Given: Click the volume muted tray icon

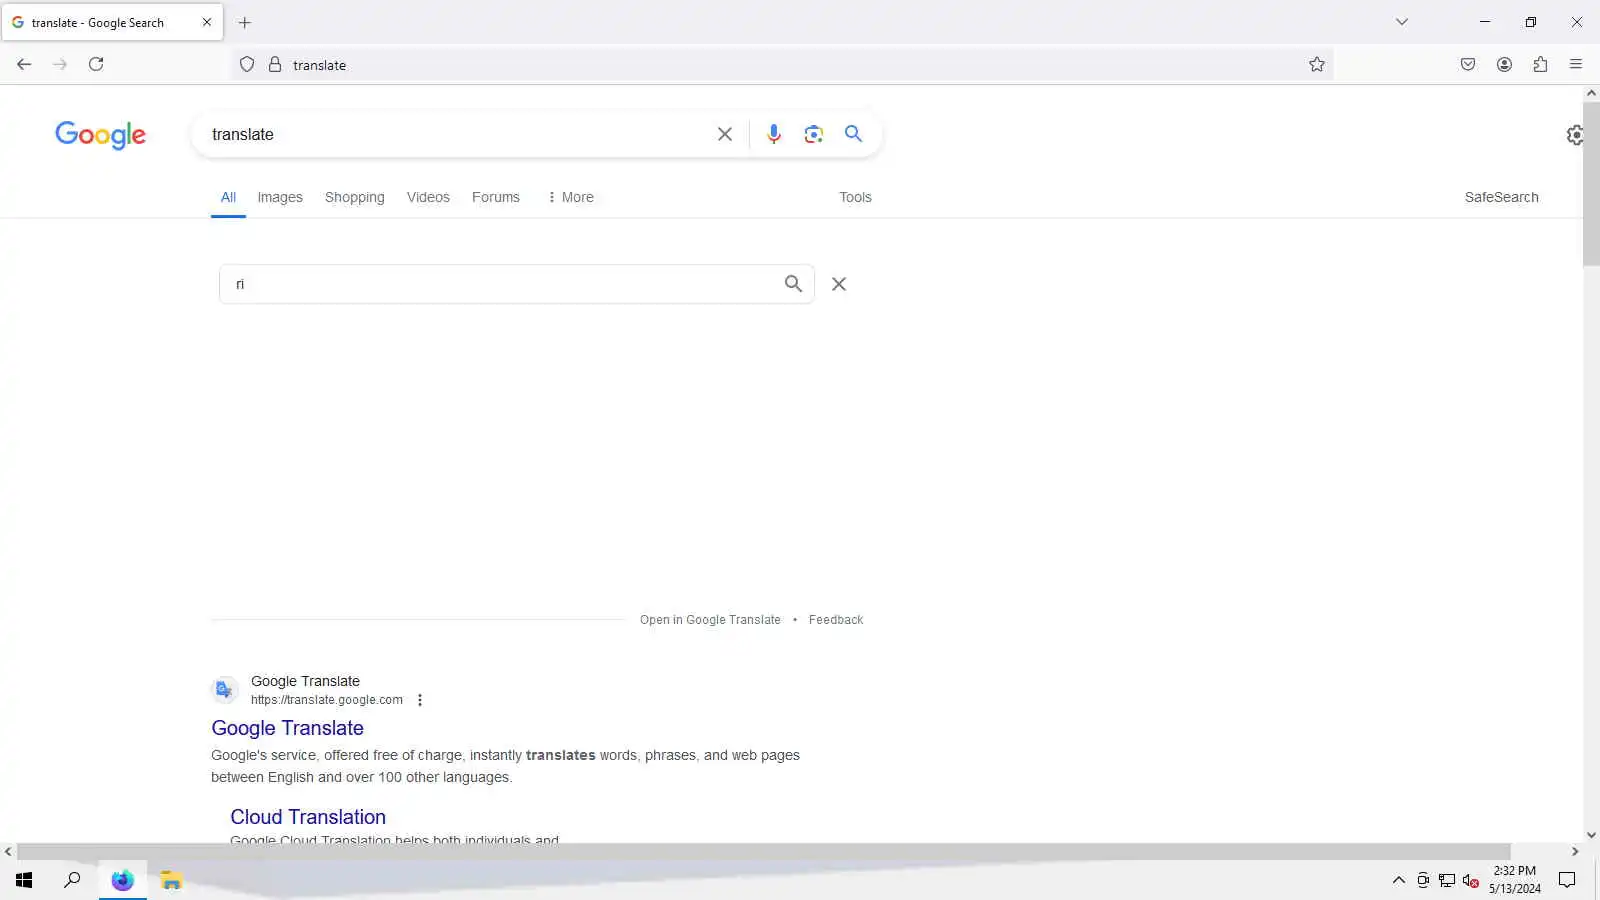Looking at the screenshot, I should [1470, 880].
